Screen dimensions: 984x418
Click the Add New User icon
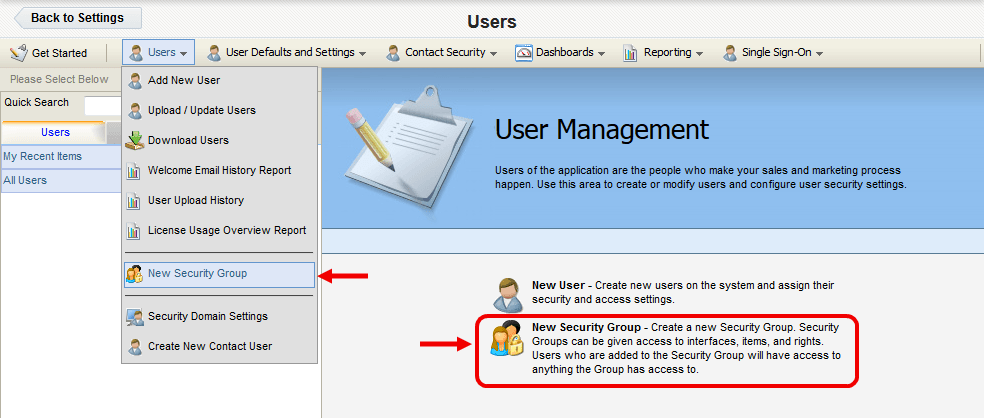click(135, 81)
